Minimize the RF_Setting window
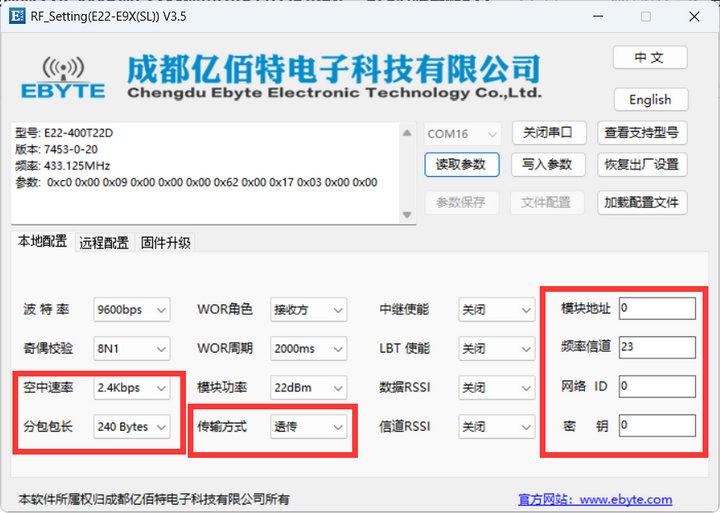This screenshot has width=720, height=513. point(598,17)
